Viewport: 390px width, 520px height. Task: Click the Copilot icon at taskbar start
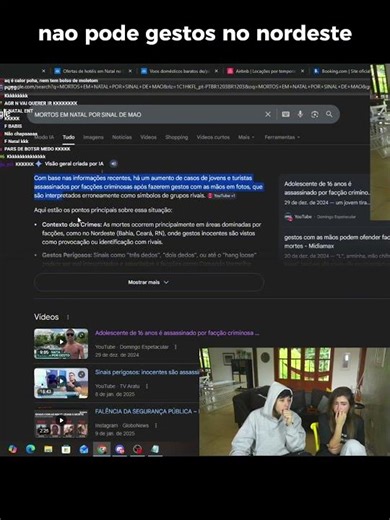[13, 449]
